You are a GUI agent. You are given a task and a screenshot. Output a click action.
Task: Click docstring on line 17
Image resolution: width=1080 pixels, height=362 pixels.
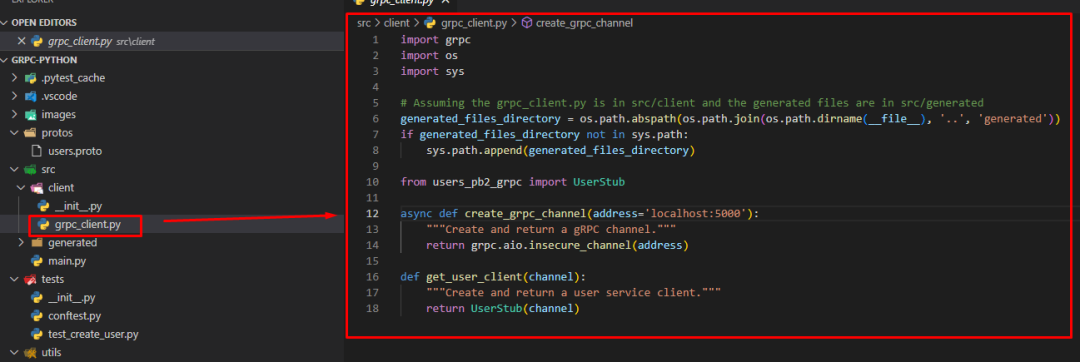click(573, 293)
